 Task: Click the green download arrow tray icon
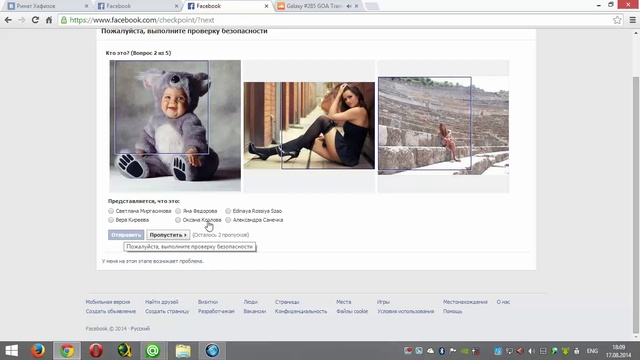565,351
